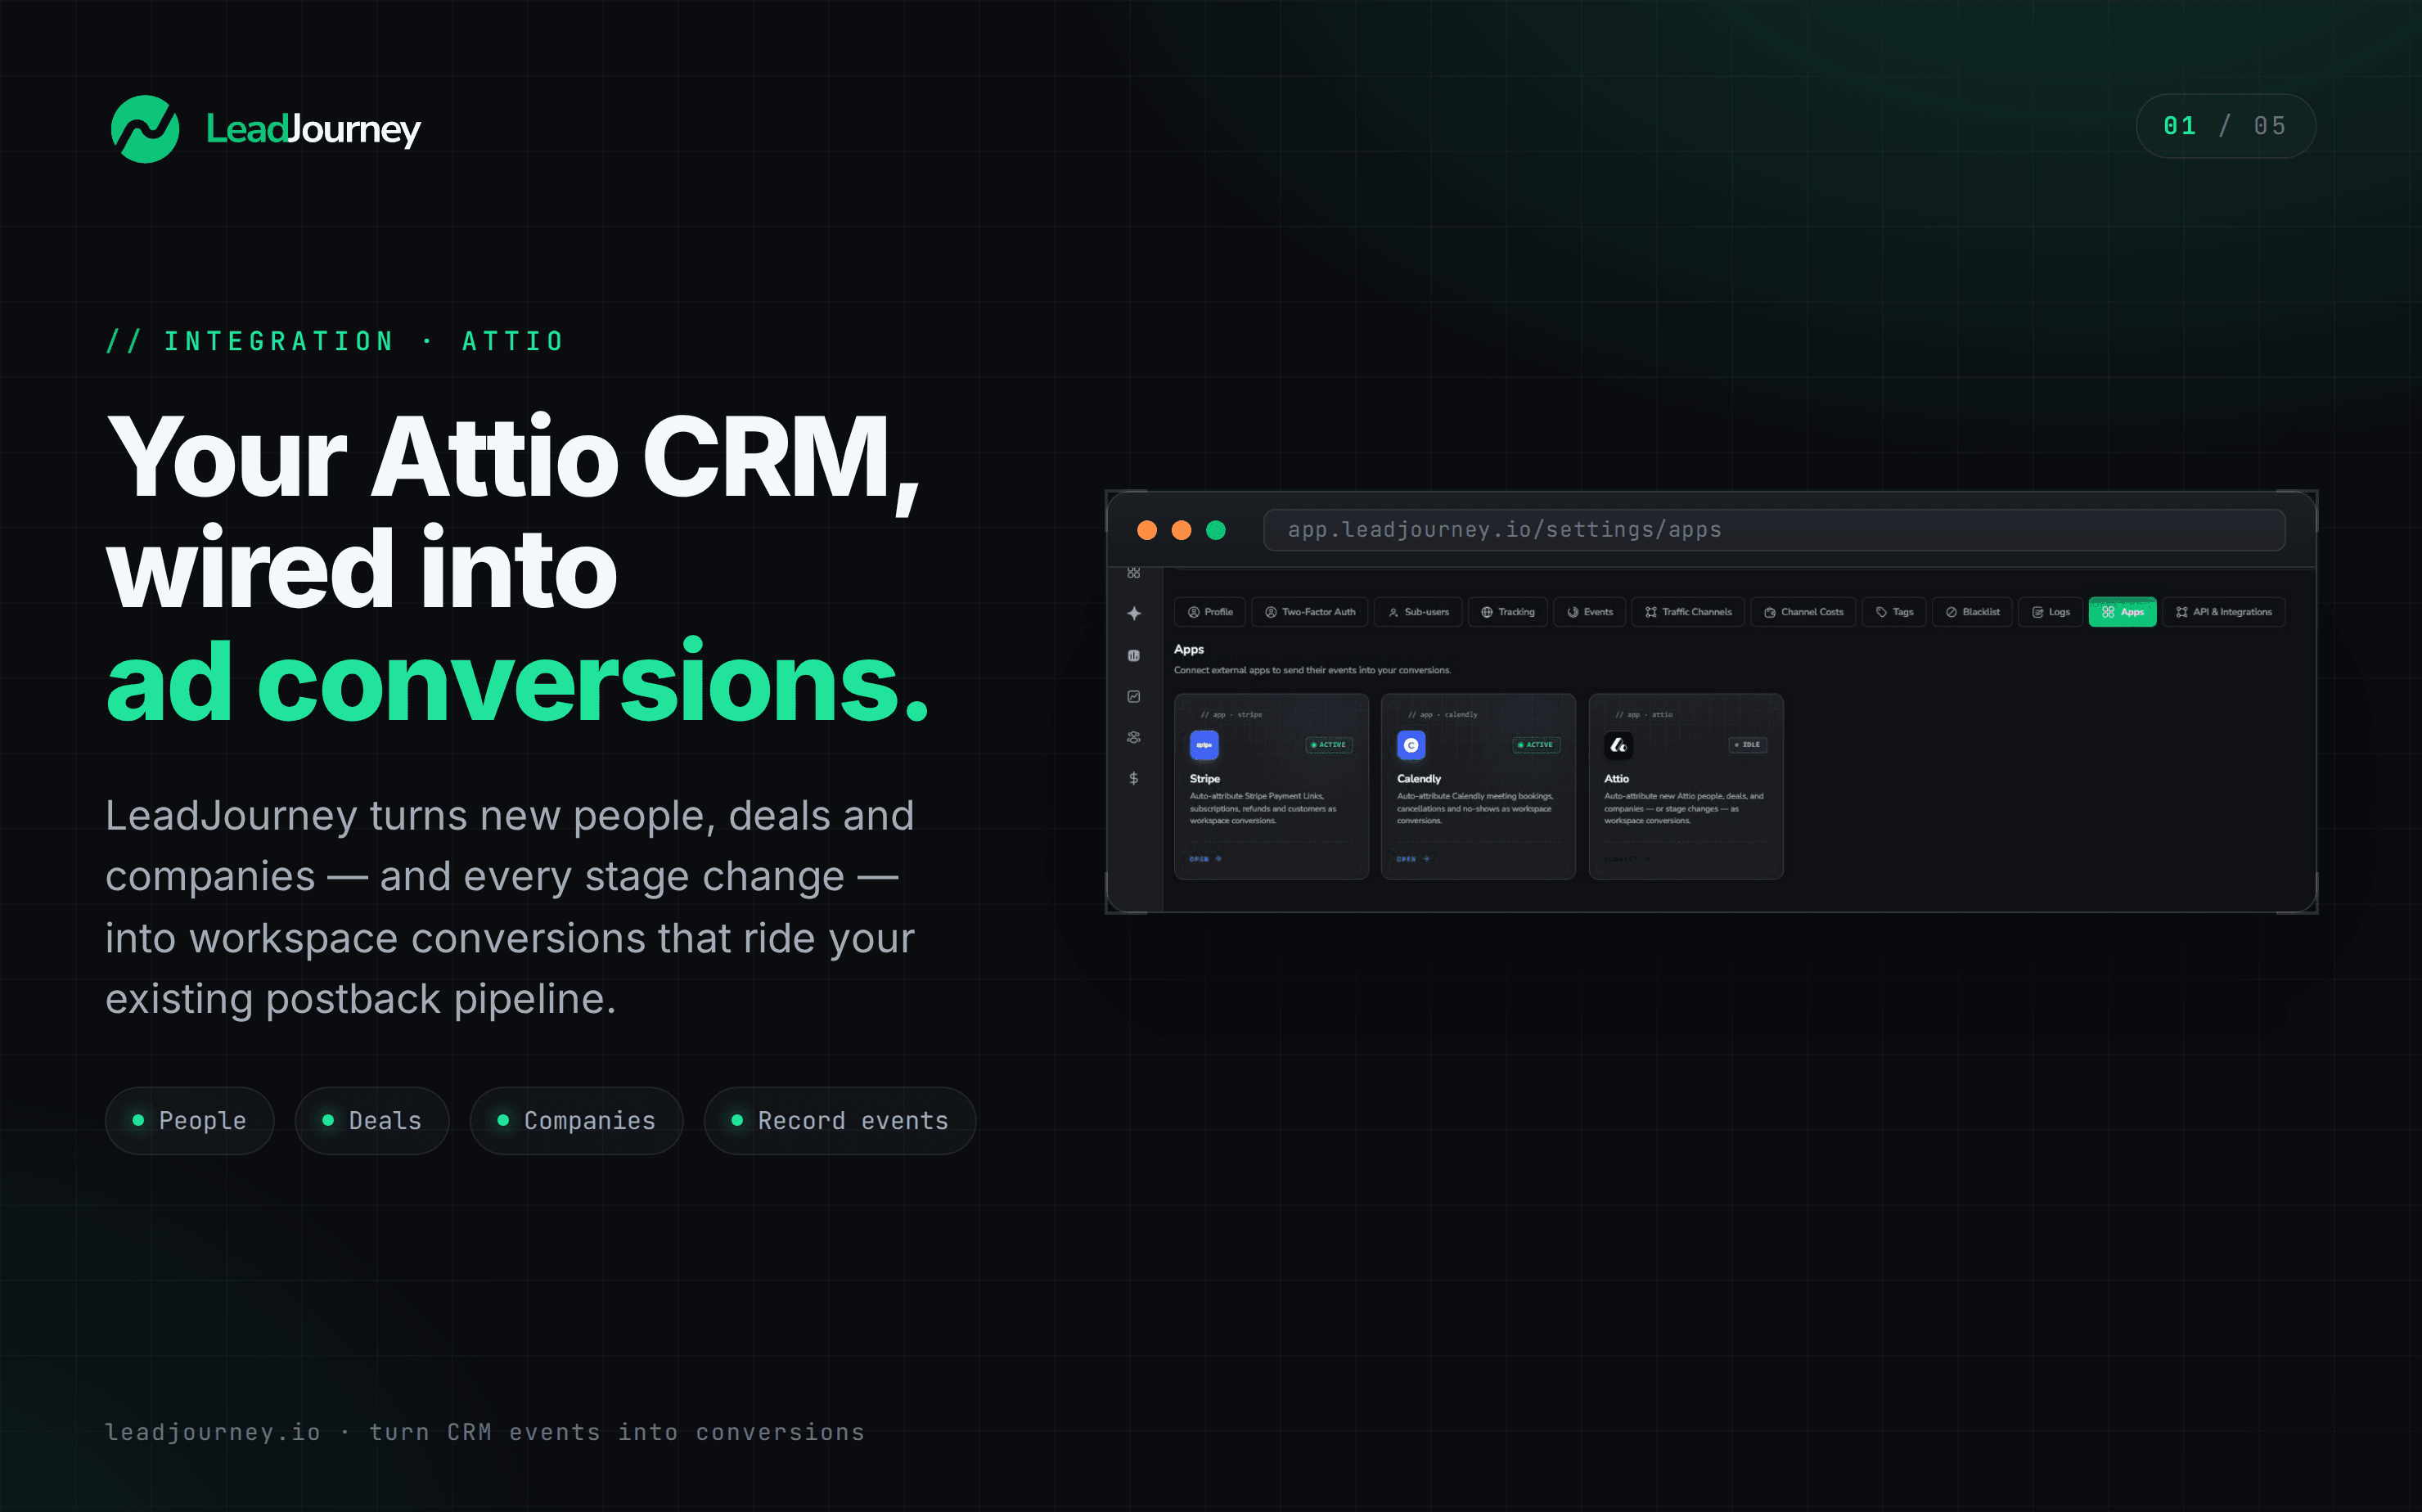Screen dimensions: 2422x1512
Task: Go to the Tracking tab
Action: [x=1508, y=612]
